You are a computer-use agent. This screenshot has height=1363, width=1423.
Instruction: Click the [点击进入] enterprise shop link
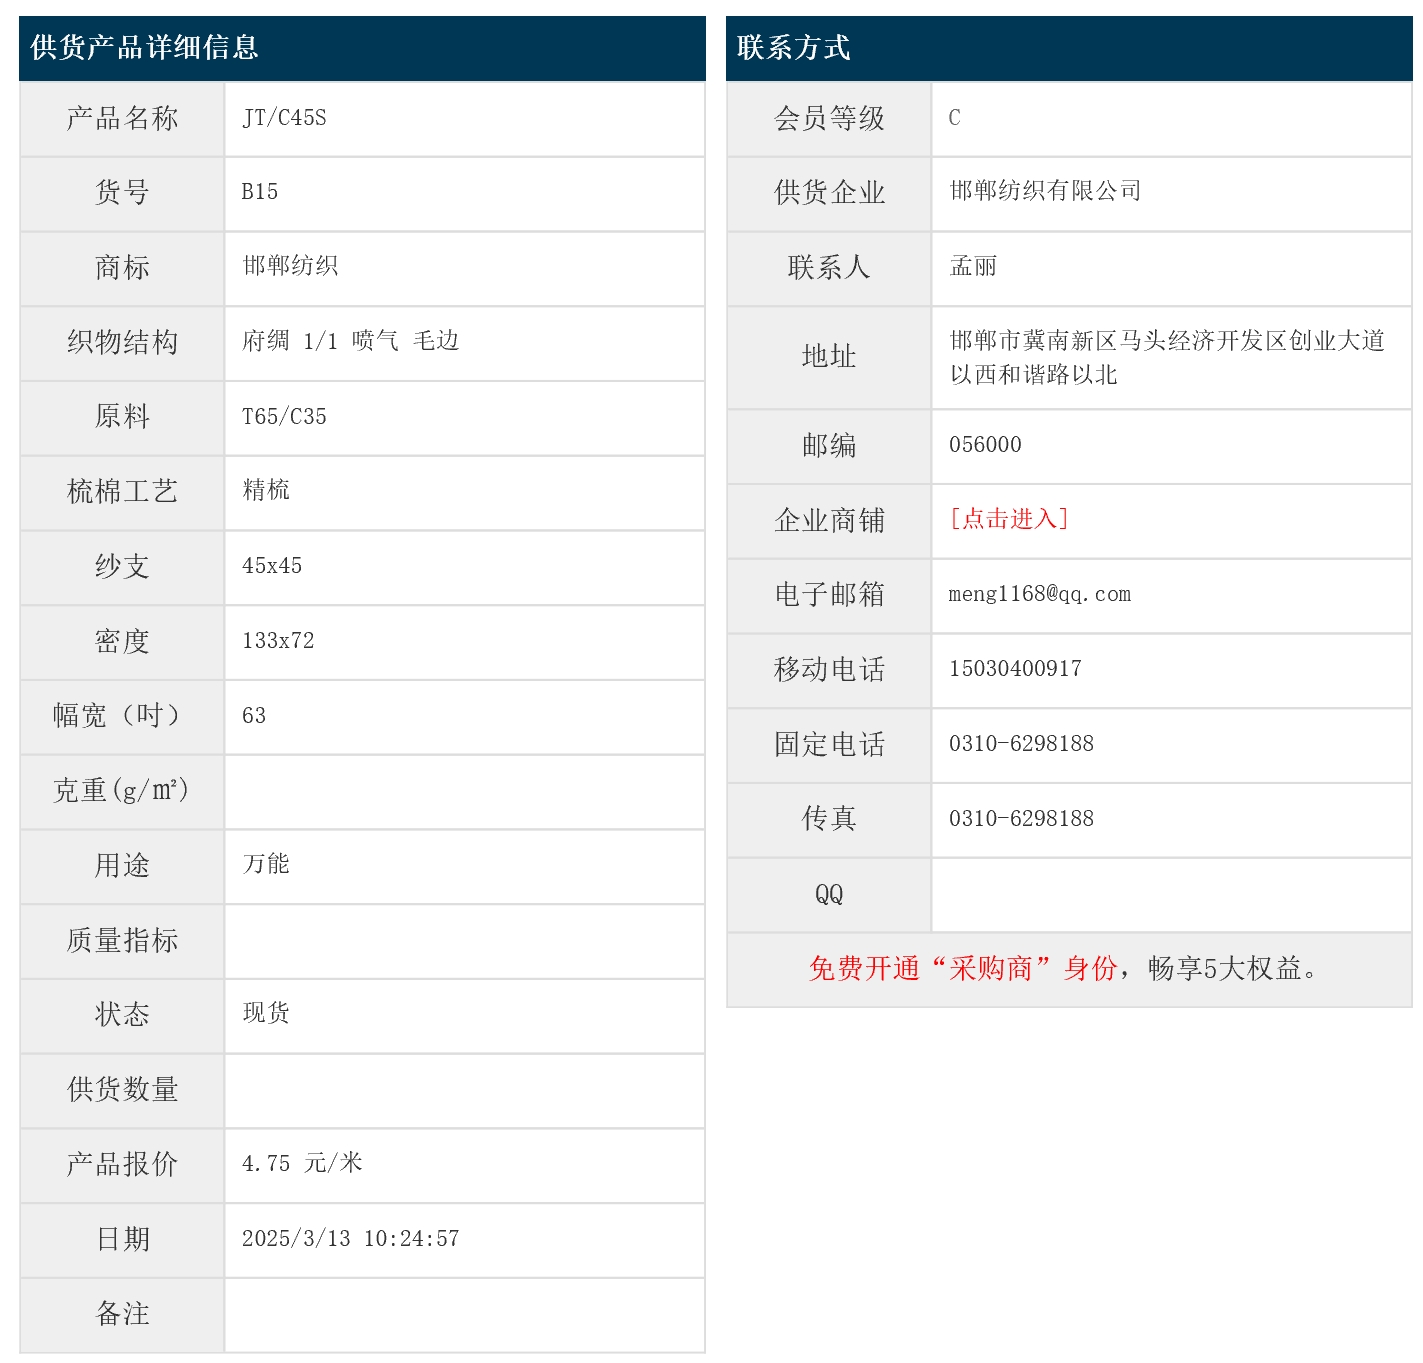tap(1009, 519)
